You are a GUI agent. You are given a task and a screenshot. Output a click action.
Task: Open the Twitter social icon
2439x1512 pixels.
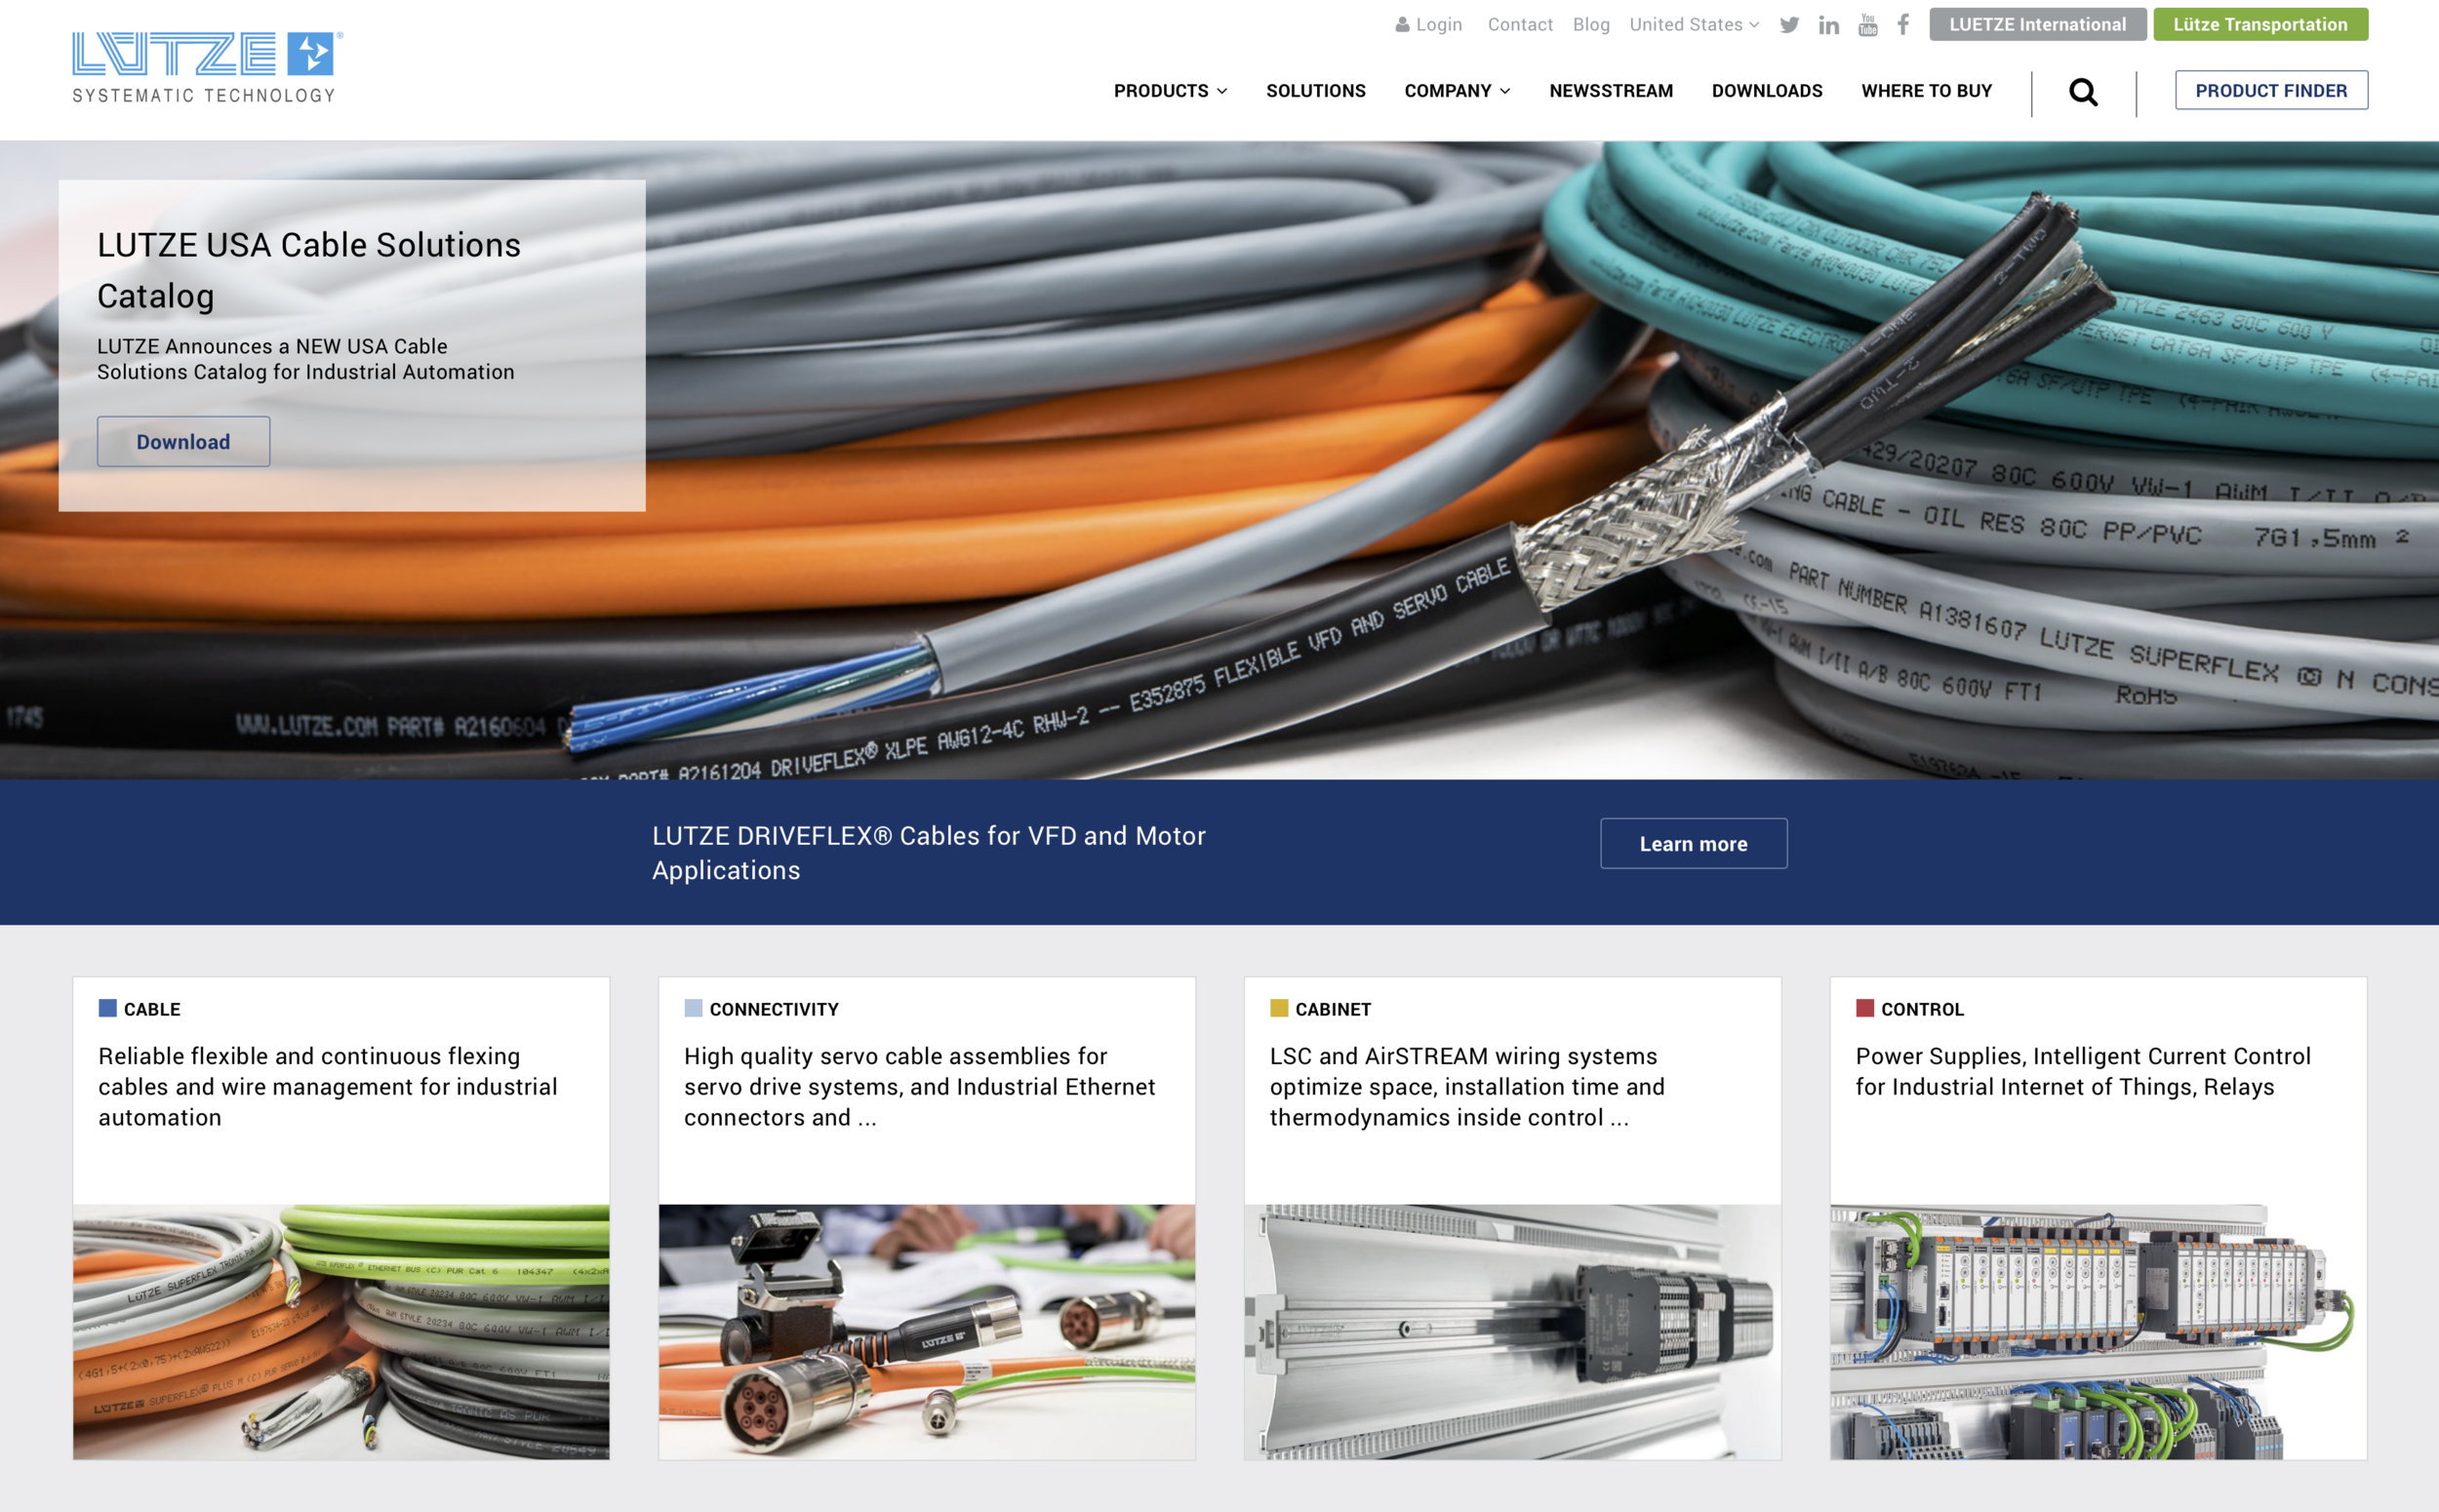[1789, 24]
